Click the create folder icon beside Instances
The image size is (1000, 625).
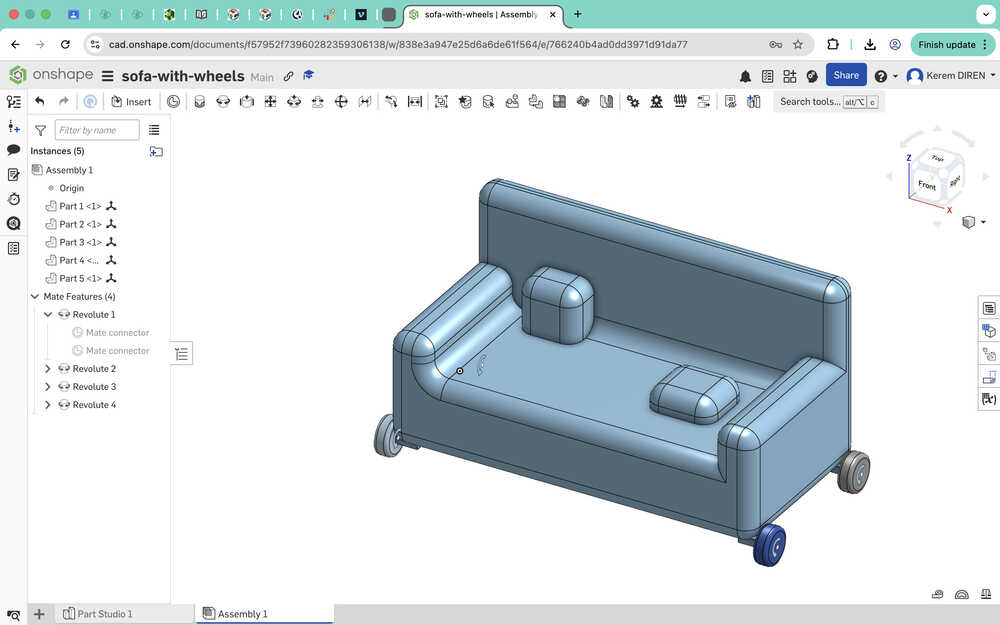coord(156,151)
